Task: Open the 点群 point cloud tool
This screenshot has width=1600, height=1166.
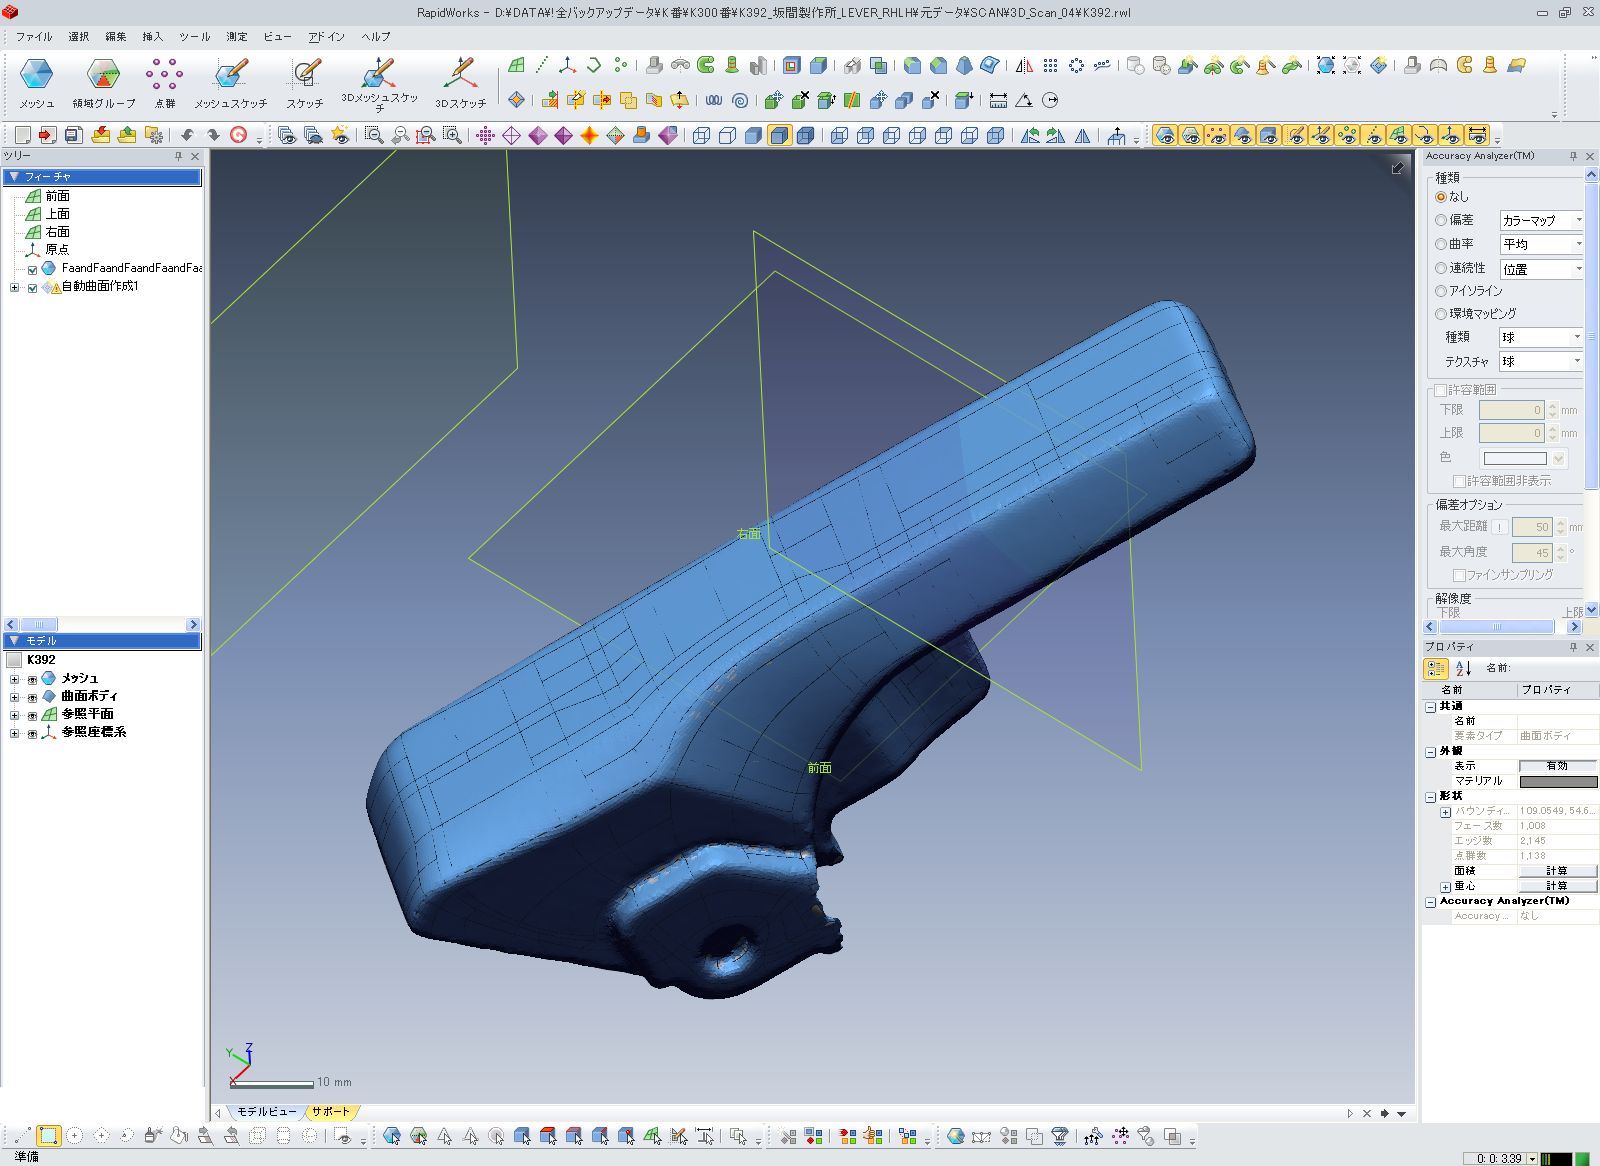Action: coord(165,82)
